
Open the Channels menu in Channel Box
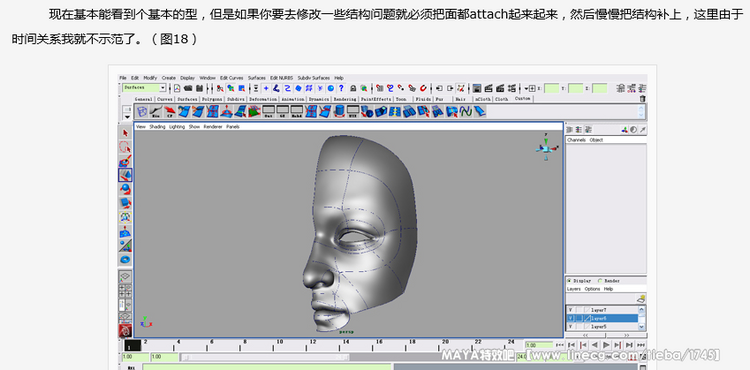pos(576,140)
